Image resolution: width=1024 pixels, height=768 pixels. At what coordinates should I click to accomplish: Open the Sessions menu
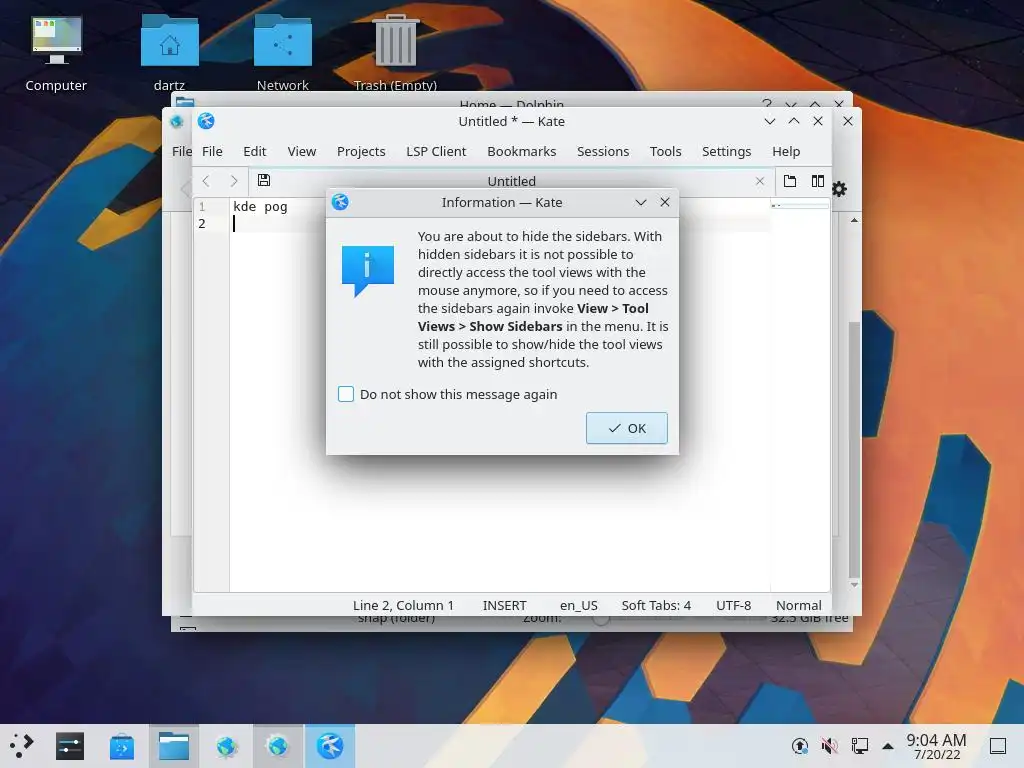pos(603,152)
